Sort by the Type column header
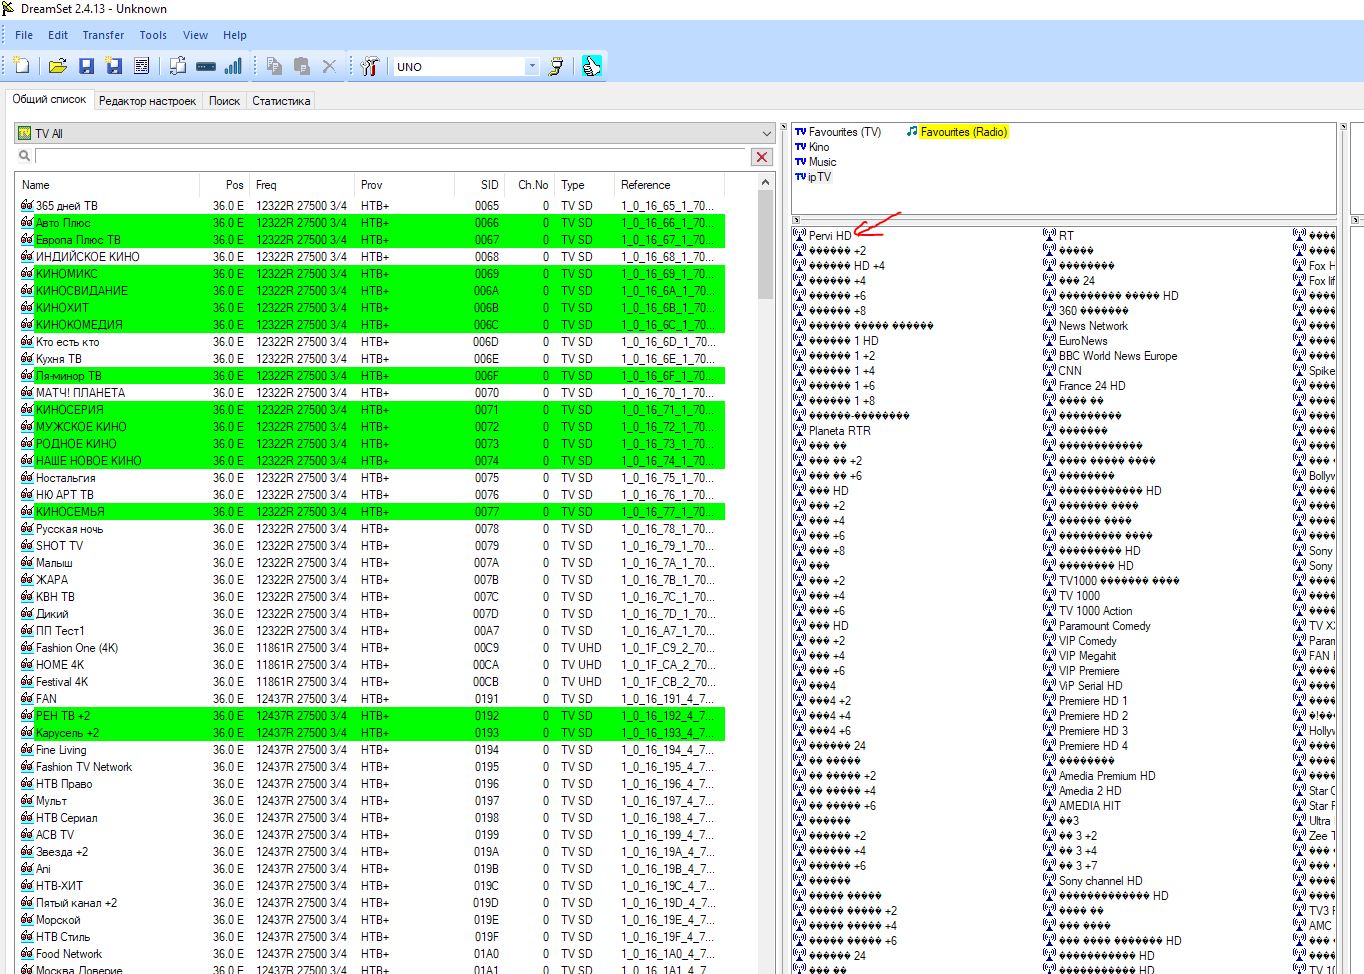The height and width of the screenshot is (974, 1364). pyautogui.click(x=584, y=185)
